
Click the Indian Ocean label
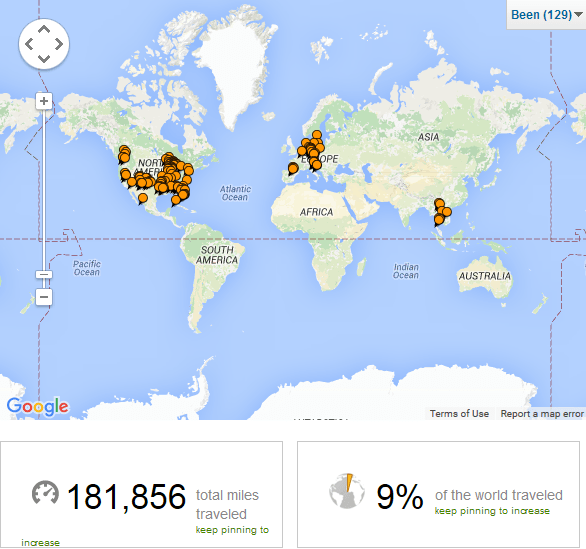[406, 271]
